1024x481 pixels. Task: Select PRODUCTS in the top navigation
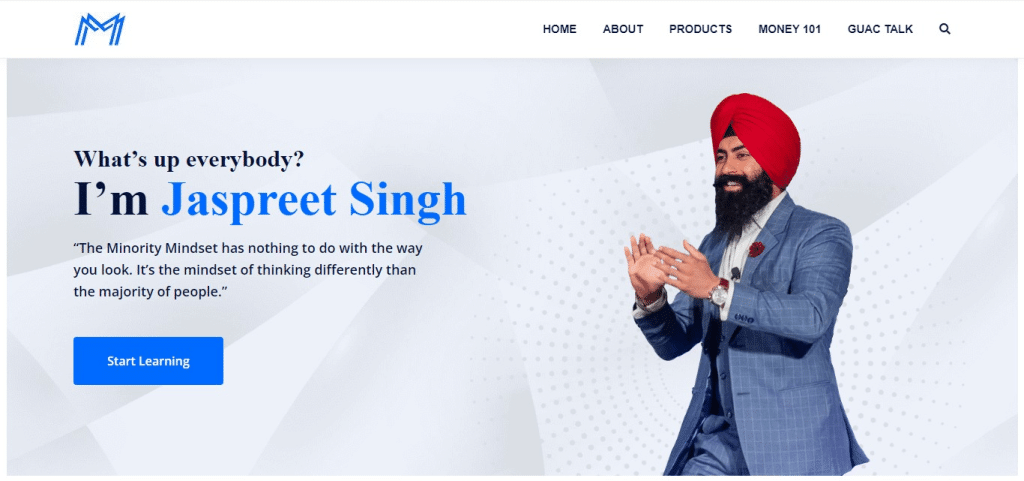701,29
